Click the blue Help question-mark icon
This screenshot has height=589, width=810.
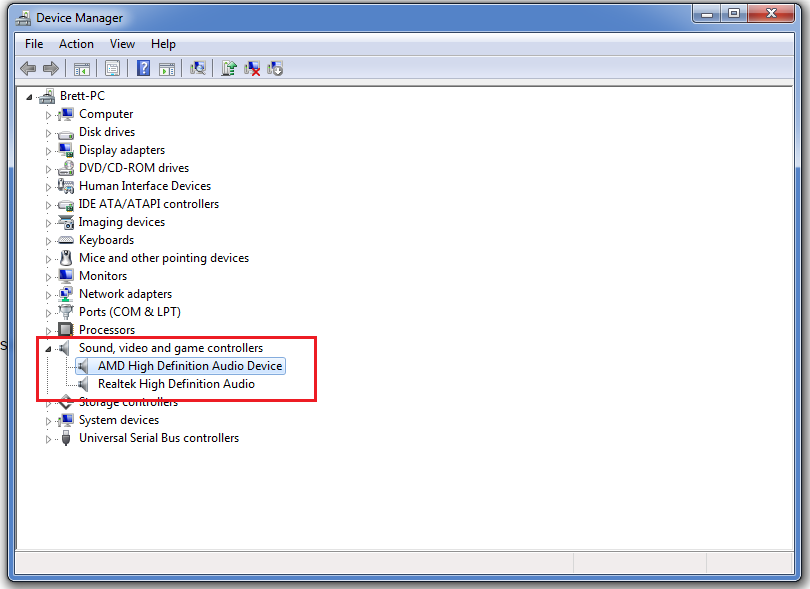143,68
